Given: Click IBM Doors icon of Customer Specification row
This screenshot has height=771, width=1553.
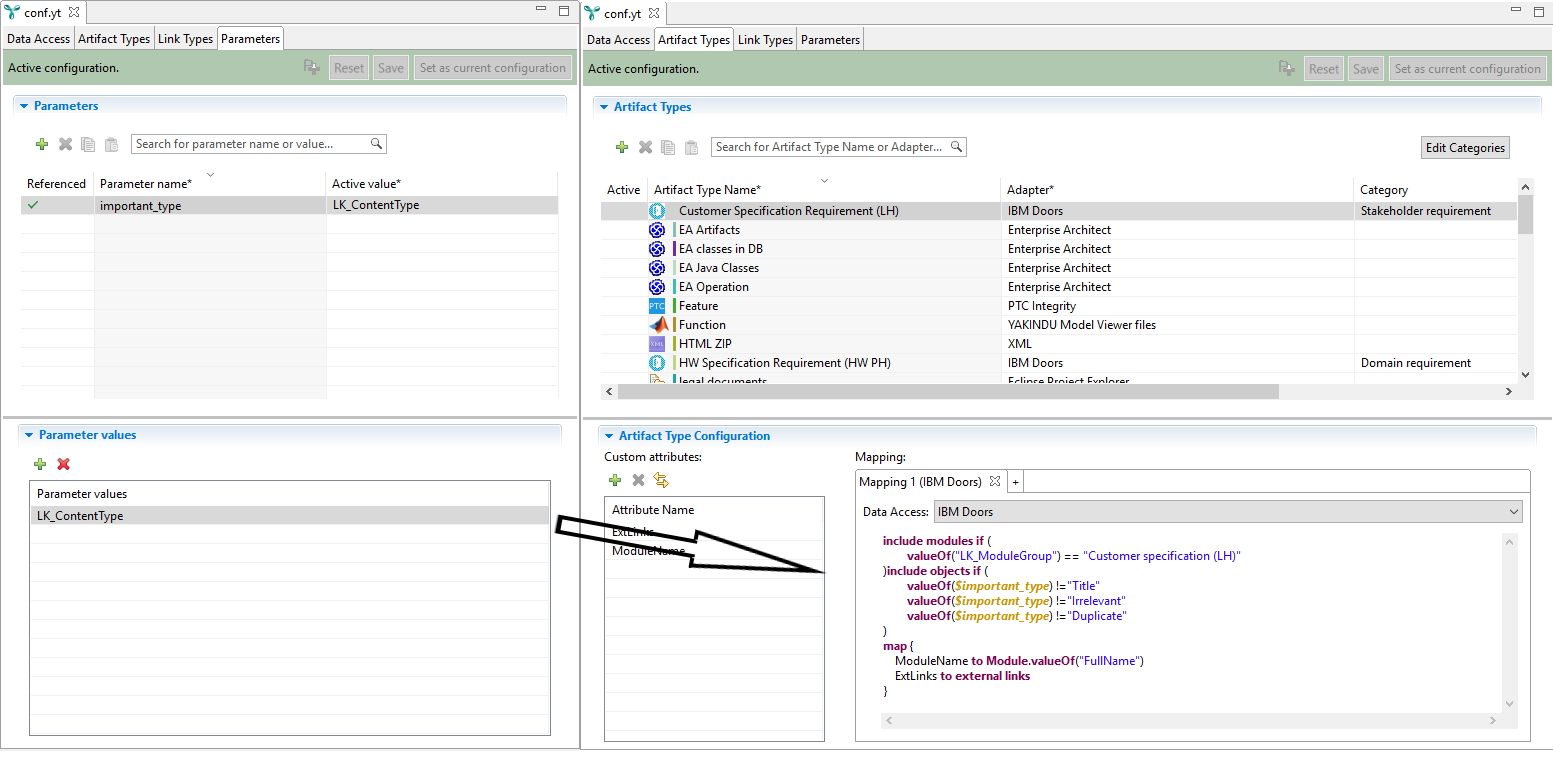Looking at the screenshot, I should (657, 211).
